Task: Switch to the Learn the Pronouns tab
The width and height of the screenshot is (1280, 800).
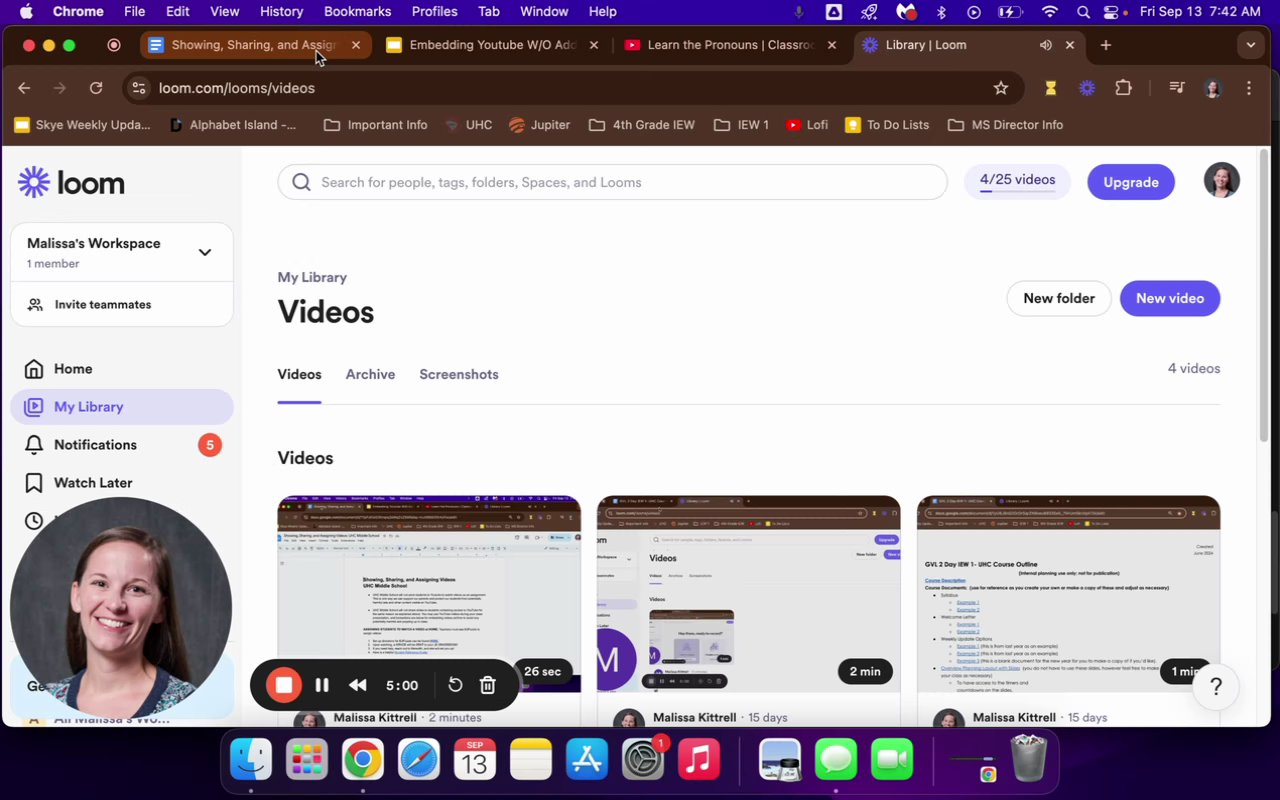Action: coord(731,45)
